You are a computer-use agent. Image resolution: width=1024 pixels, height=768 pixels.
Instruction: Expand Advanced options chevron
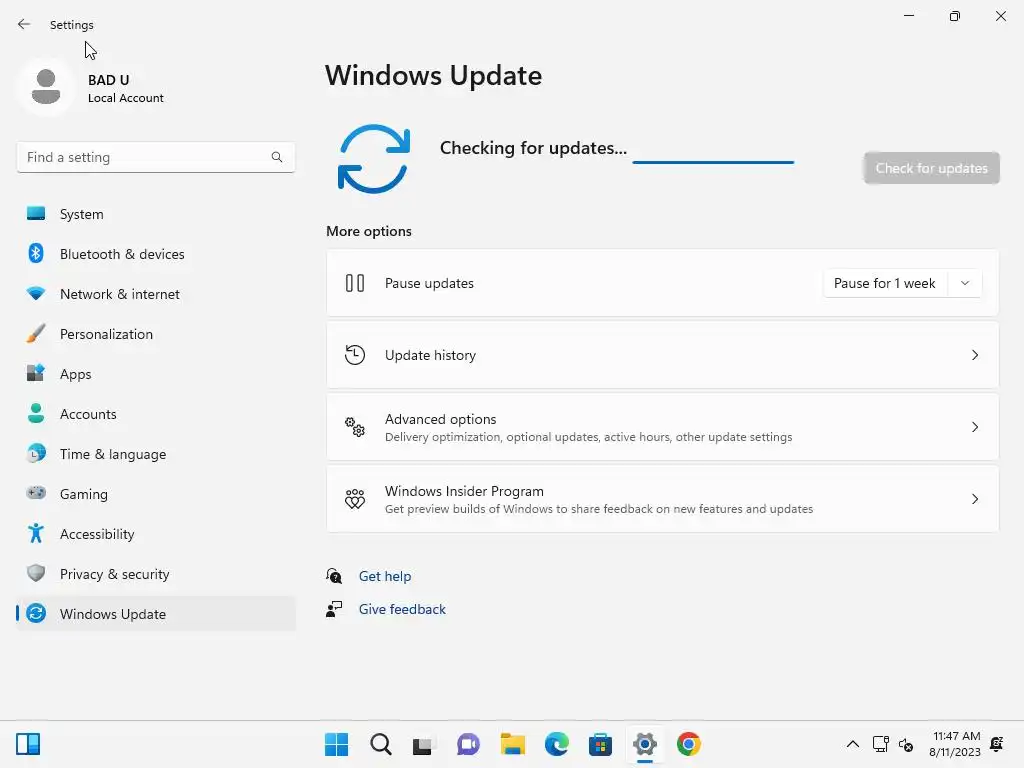[x=974, y=427]
